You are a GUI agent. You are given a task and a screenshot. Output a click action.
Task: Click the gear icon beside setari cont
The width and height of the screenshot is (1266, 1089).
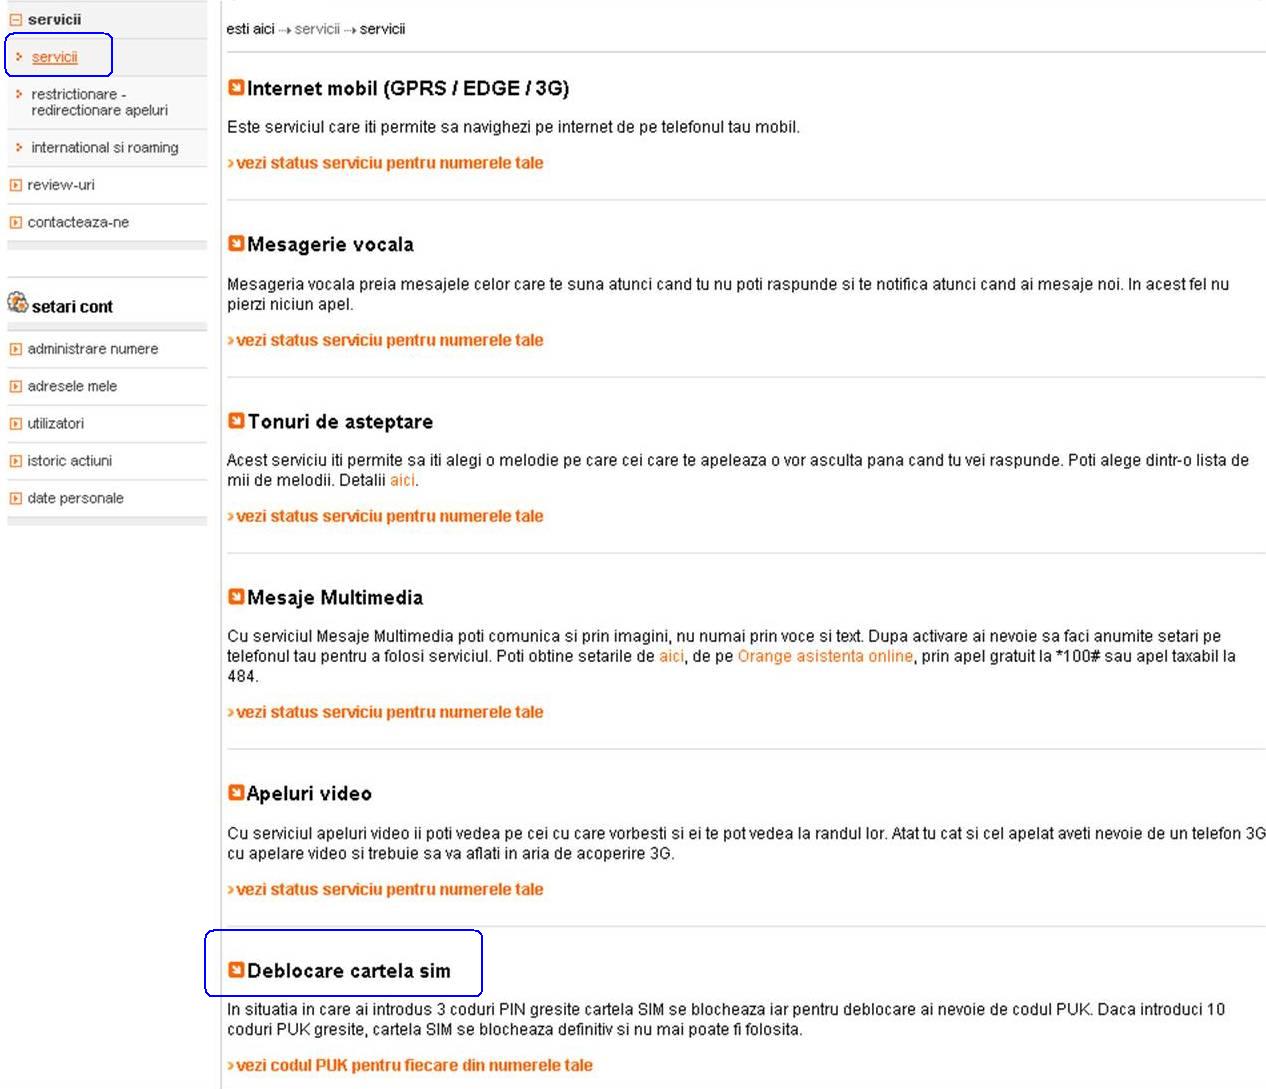click(x=18, y=303)
